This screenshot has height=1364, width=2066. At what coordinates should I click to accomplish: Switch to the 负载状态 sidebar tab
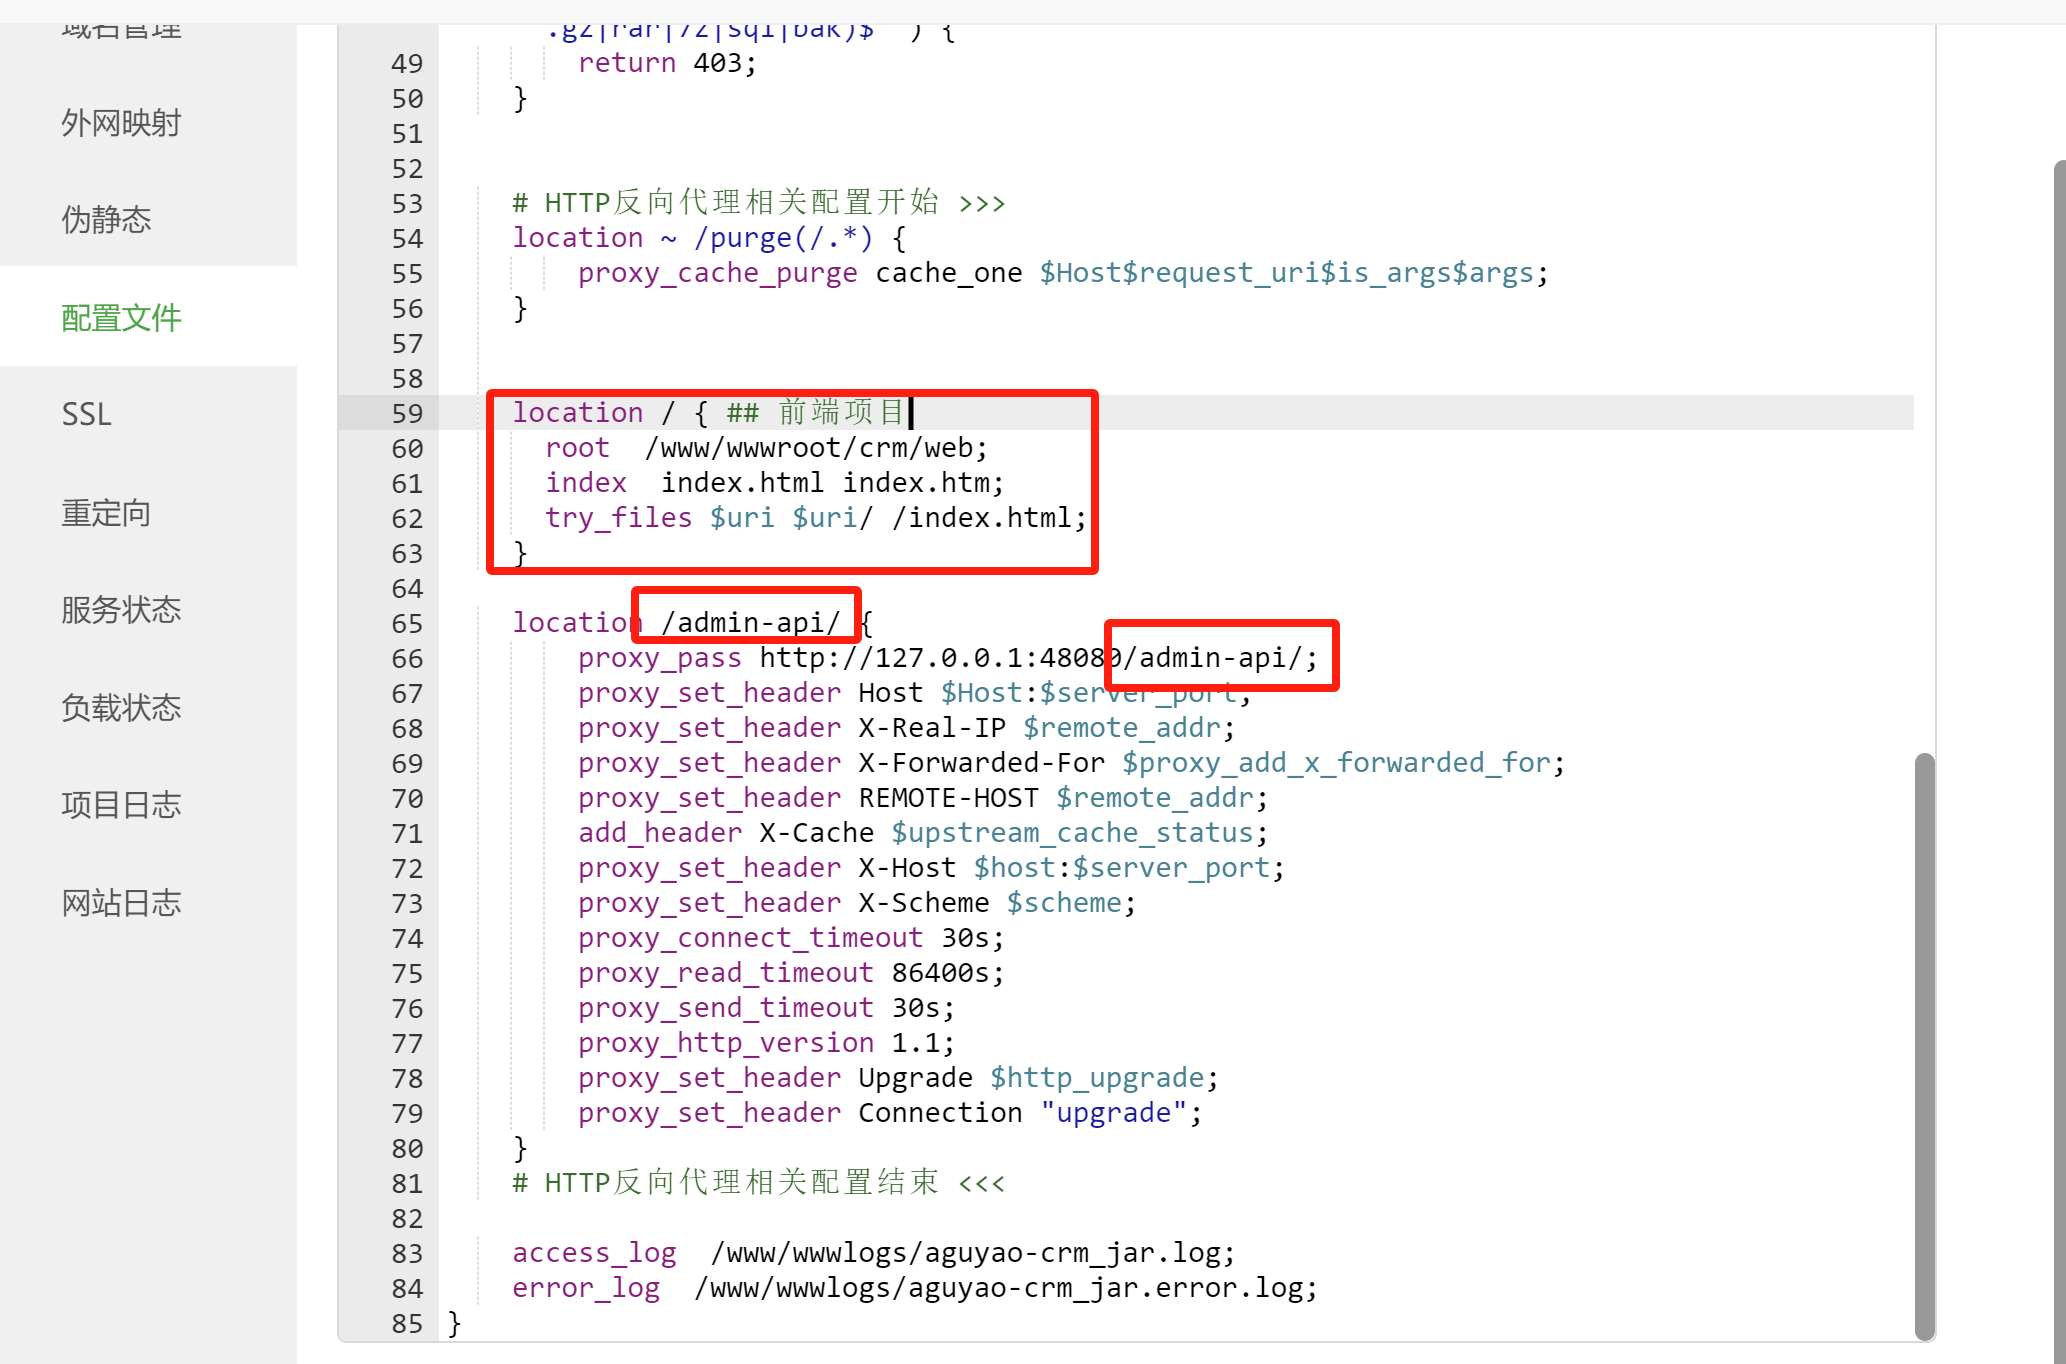(121, 707)
